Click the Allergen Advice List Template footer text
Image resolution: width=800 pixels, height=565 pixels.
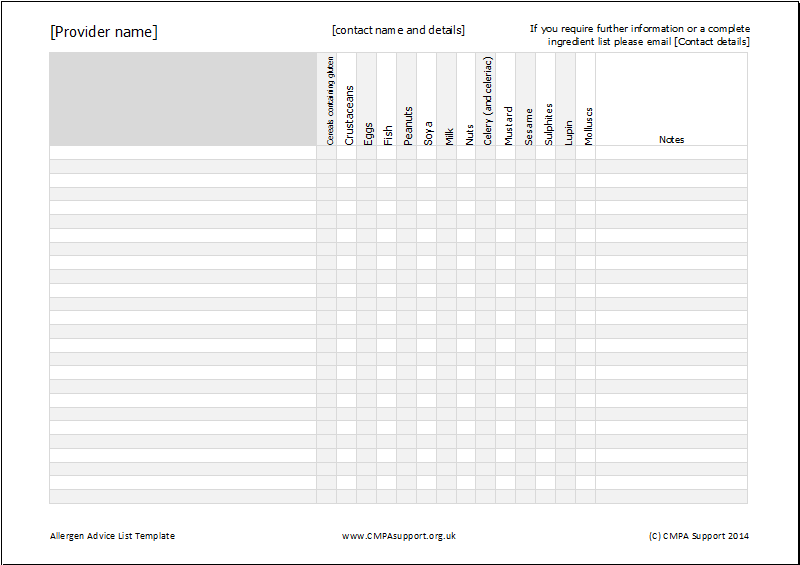pyautogui.click(x=112, y=536)
